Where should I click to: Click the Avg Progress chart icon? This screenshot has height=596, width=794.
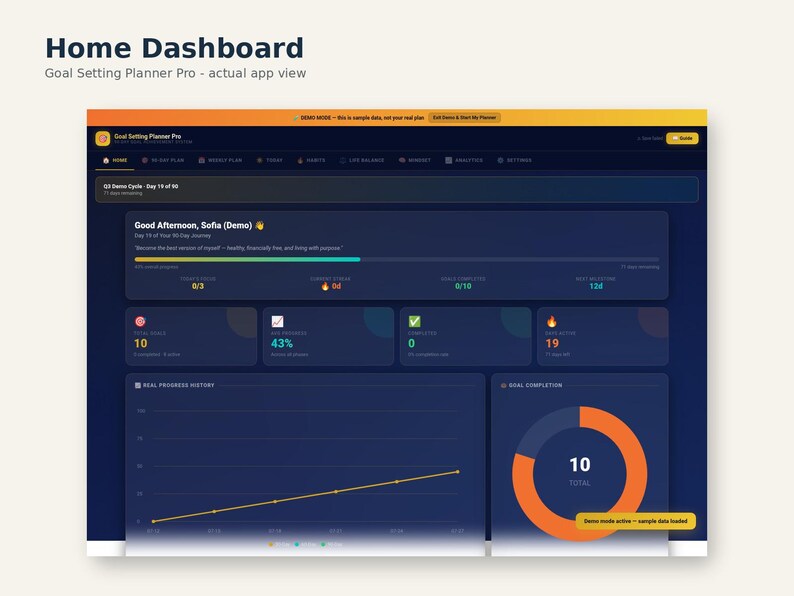[277, 321]
